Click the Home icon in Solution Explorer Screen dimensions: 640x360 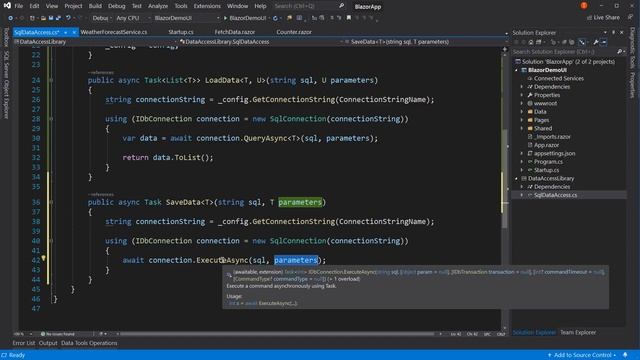coord(531,42)
